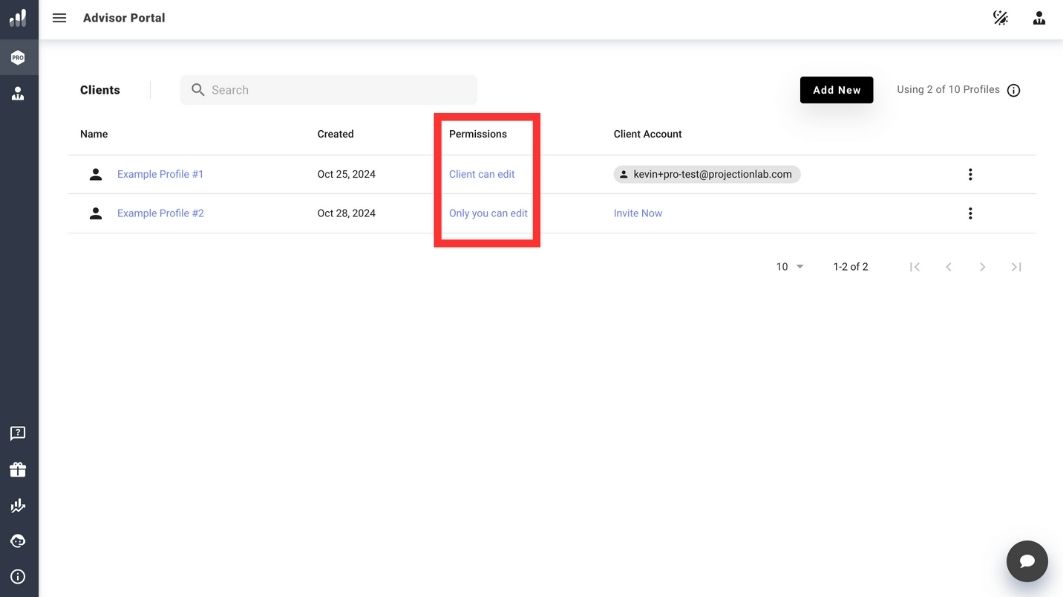Viewport: 1064px width, 597px height.
Task: Open the info icon at sidebar bottom
Action: [17, 576]
